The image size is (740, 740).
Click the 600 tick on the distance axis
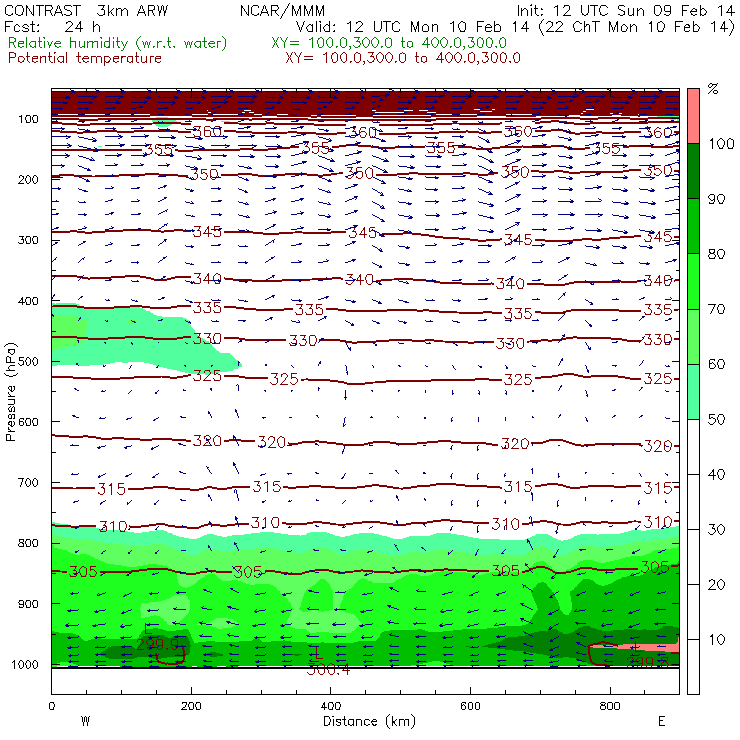point(470,706)
